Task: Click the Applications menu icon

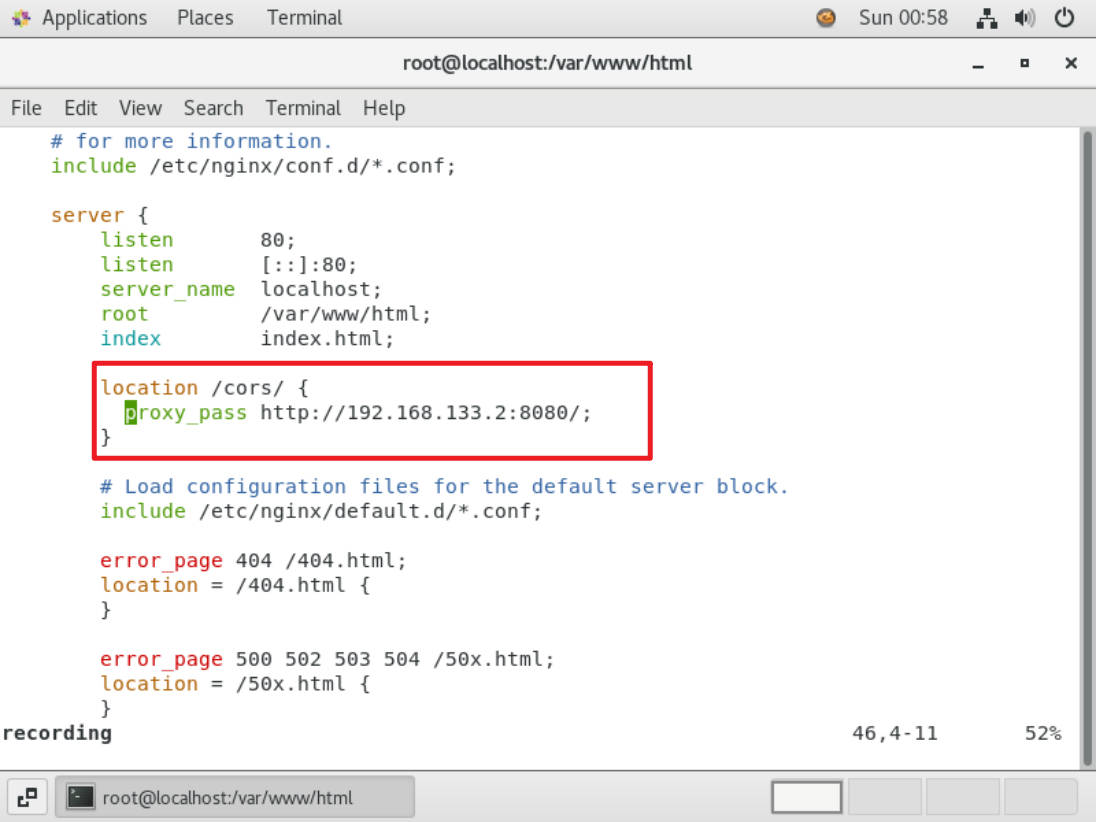Action: tap(21, 18)
